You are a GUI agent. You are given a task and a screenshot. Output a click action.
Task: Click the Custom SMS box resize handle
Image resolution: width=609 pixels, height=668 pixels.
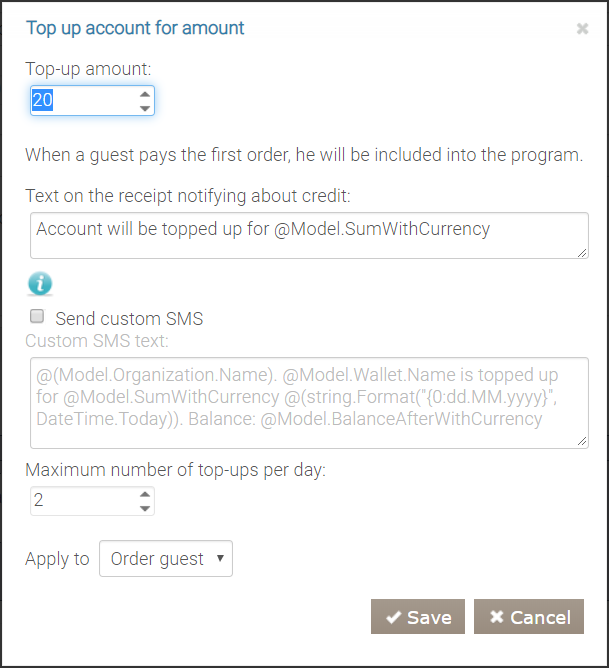click(583, 441)
